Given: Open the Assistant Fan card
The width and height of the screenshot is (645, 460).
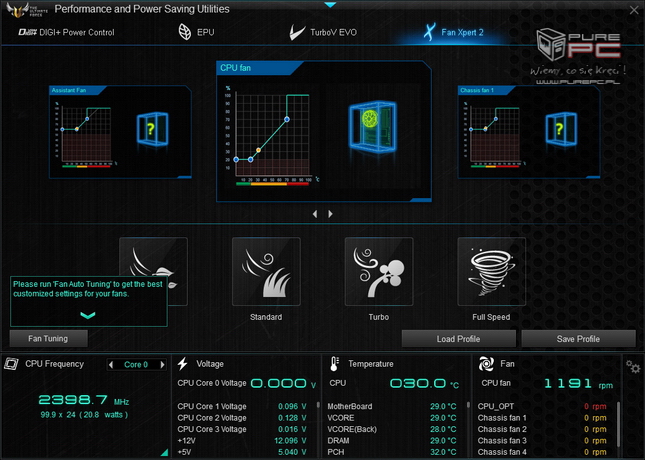Looking at the screenshot, I should click(x=120, y=132).
